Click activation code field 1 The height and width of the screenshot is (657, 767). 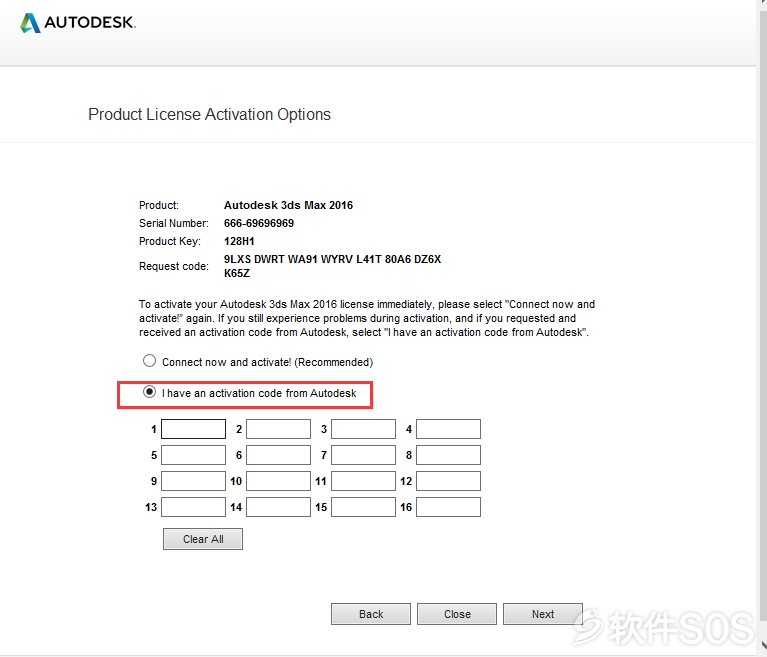193,429
